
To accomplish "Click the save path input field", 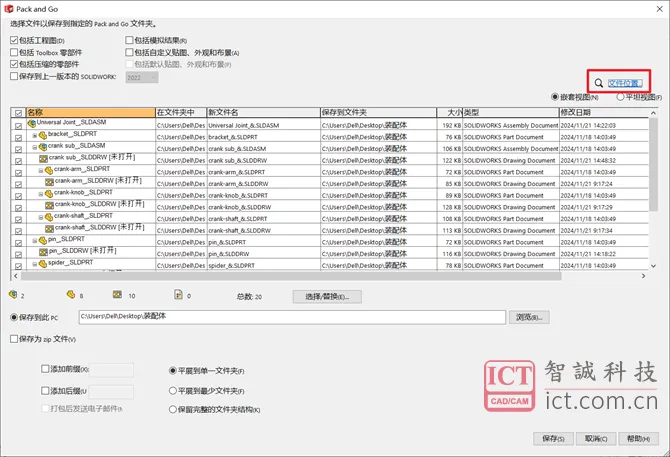I will coord(292,317).
